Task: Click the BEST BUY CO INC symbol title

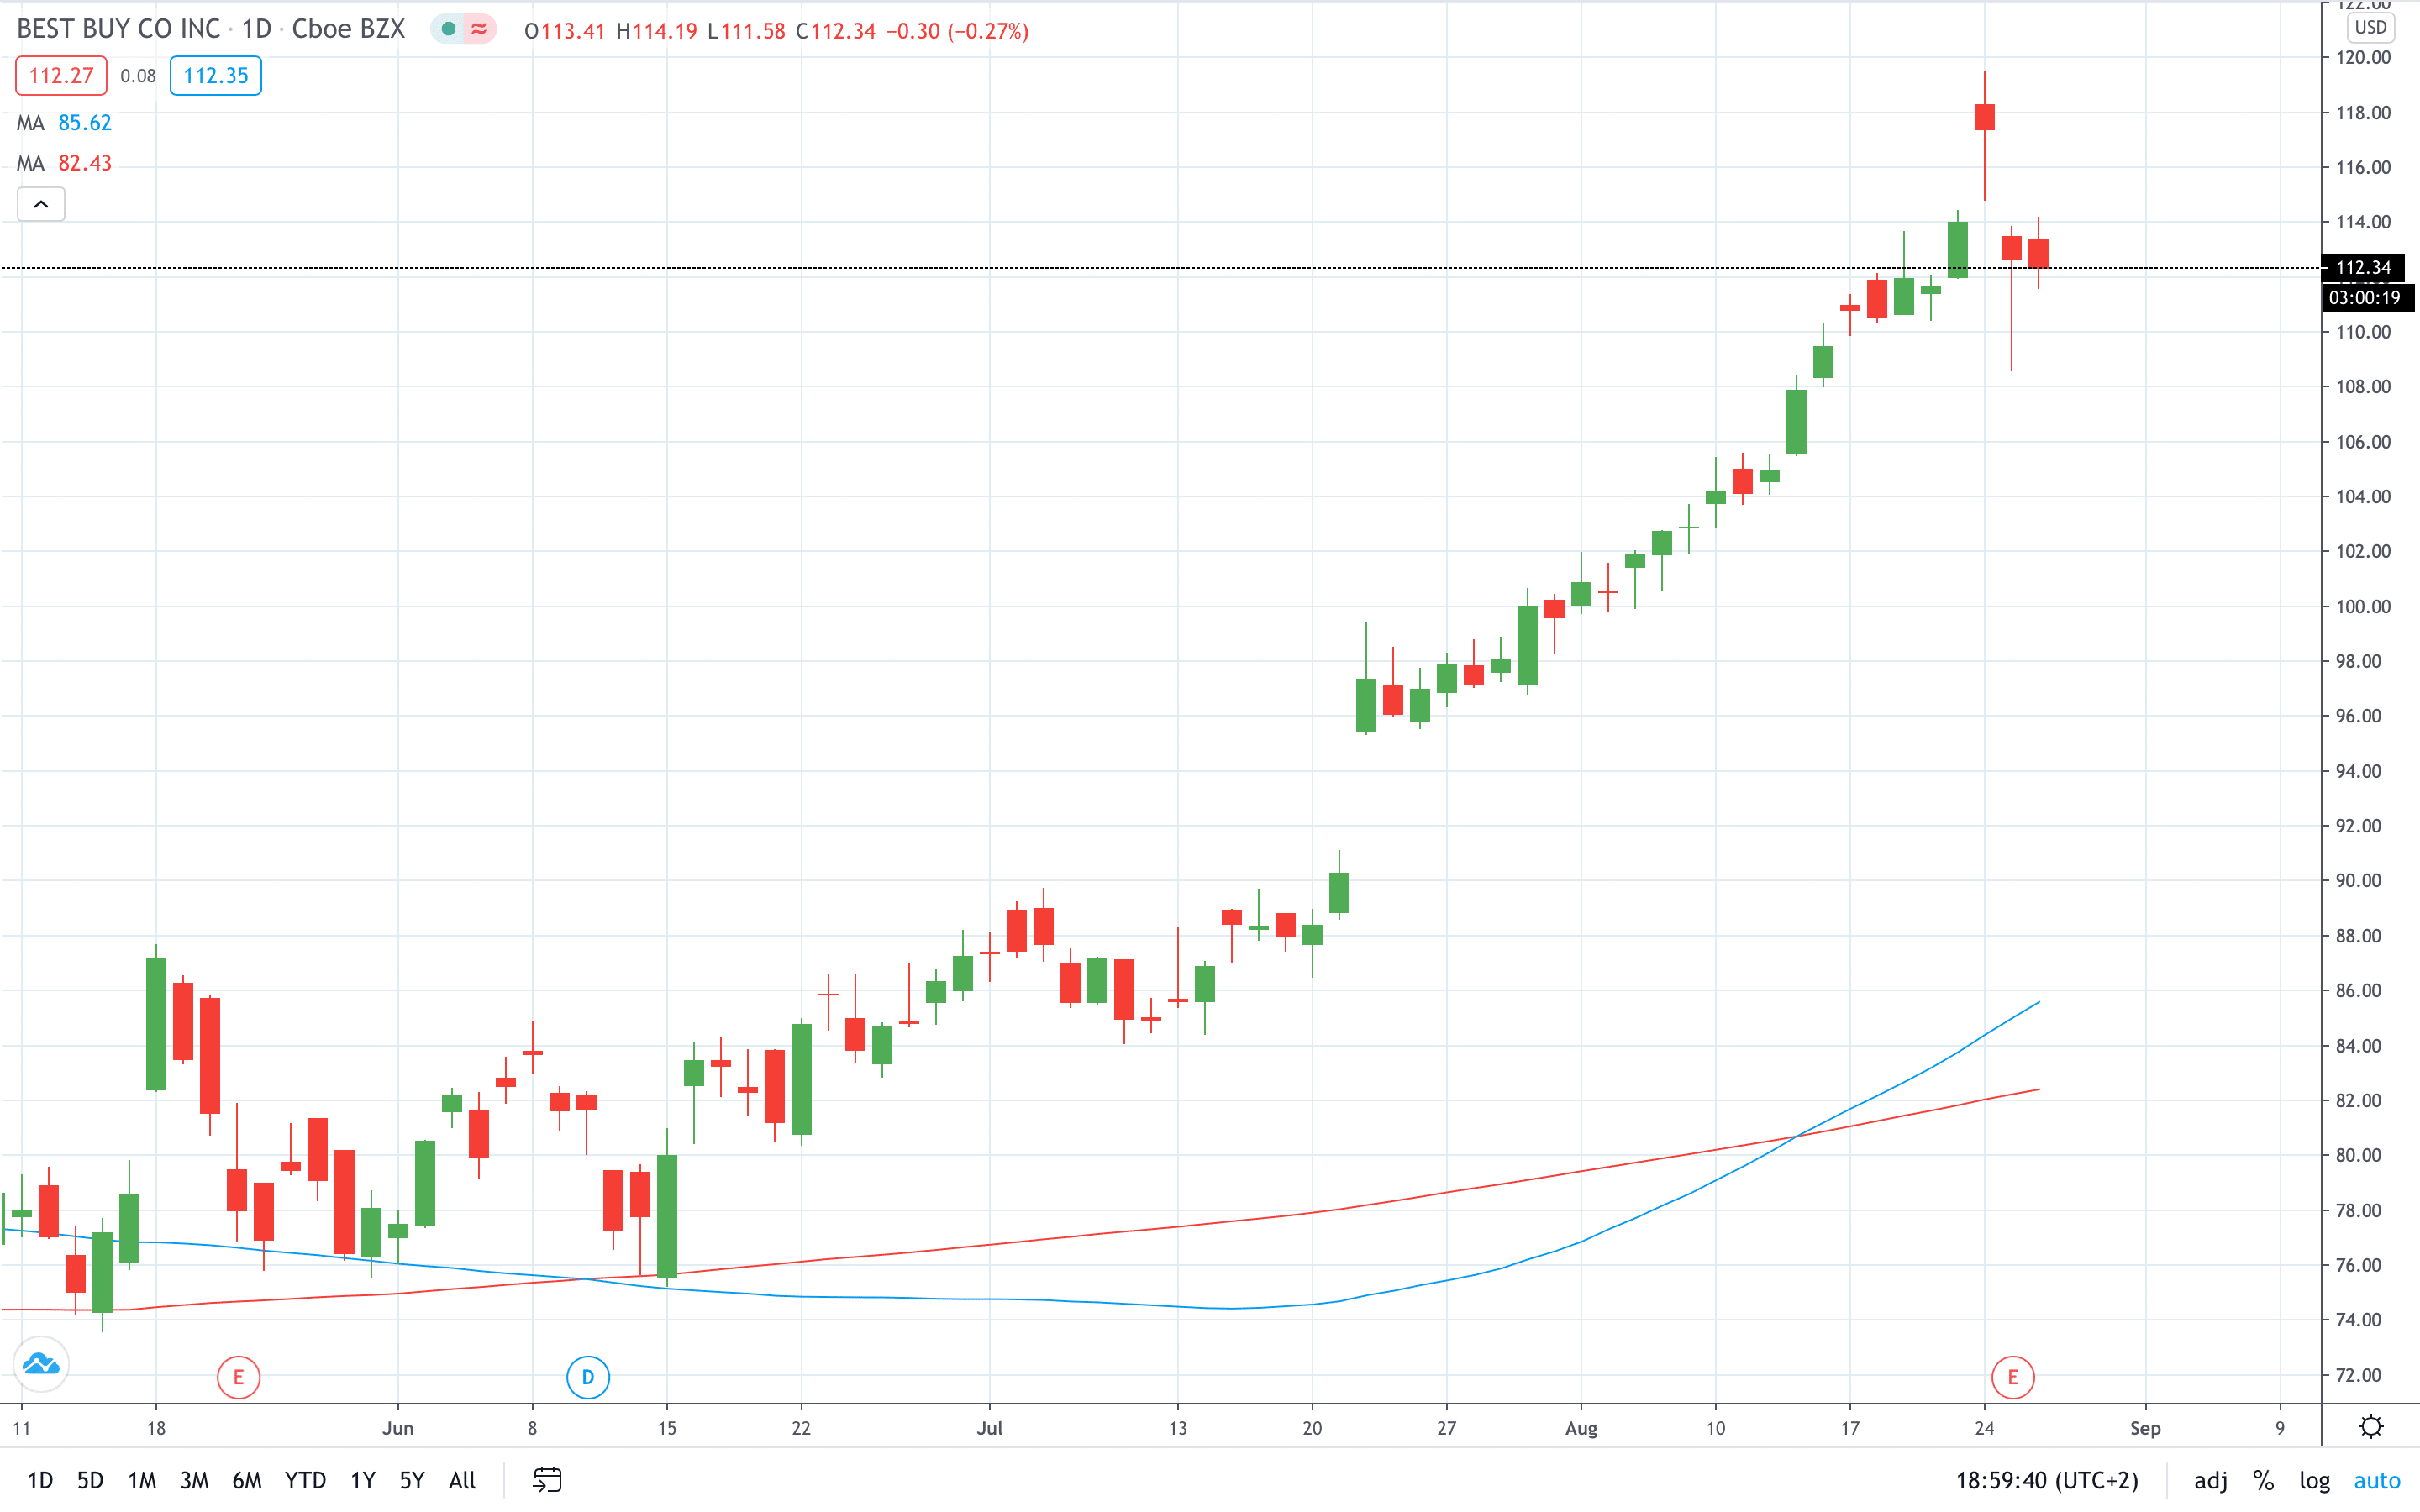Action: pos(118,29)
